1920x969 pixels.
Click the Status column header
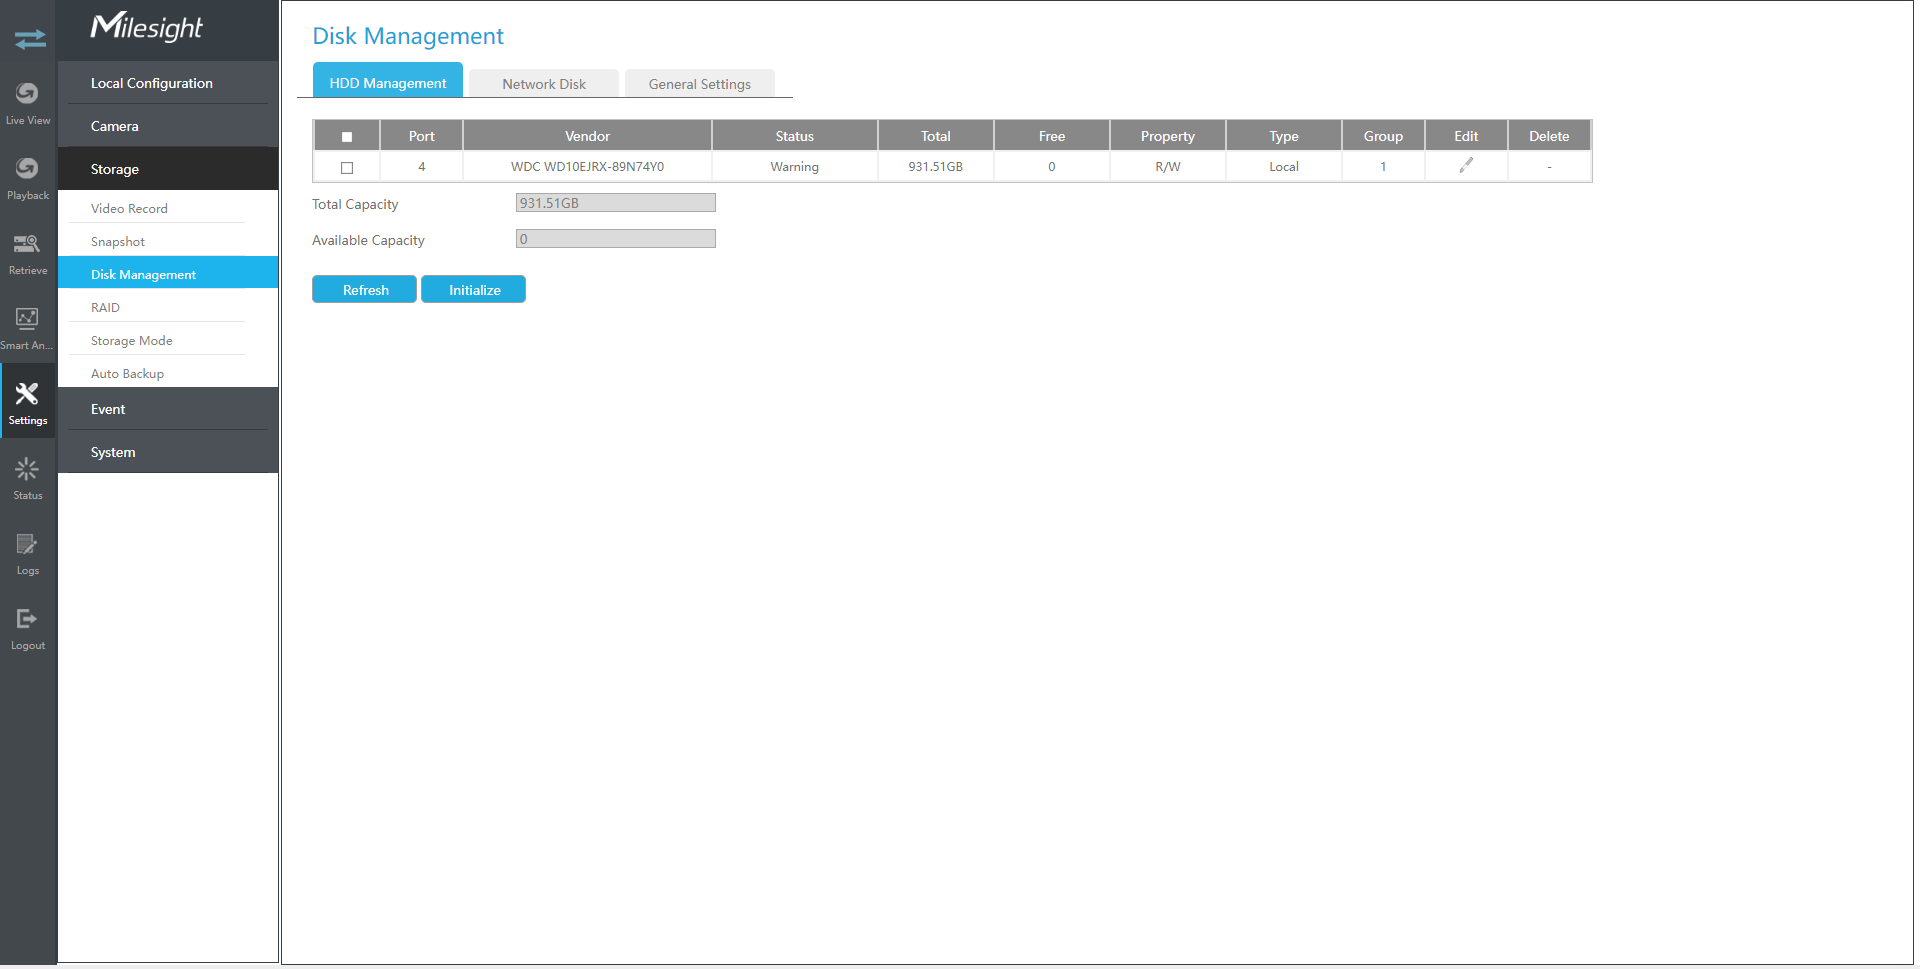tap(795, 136)
